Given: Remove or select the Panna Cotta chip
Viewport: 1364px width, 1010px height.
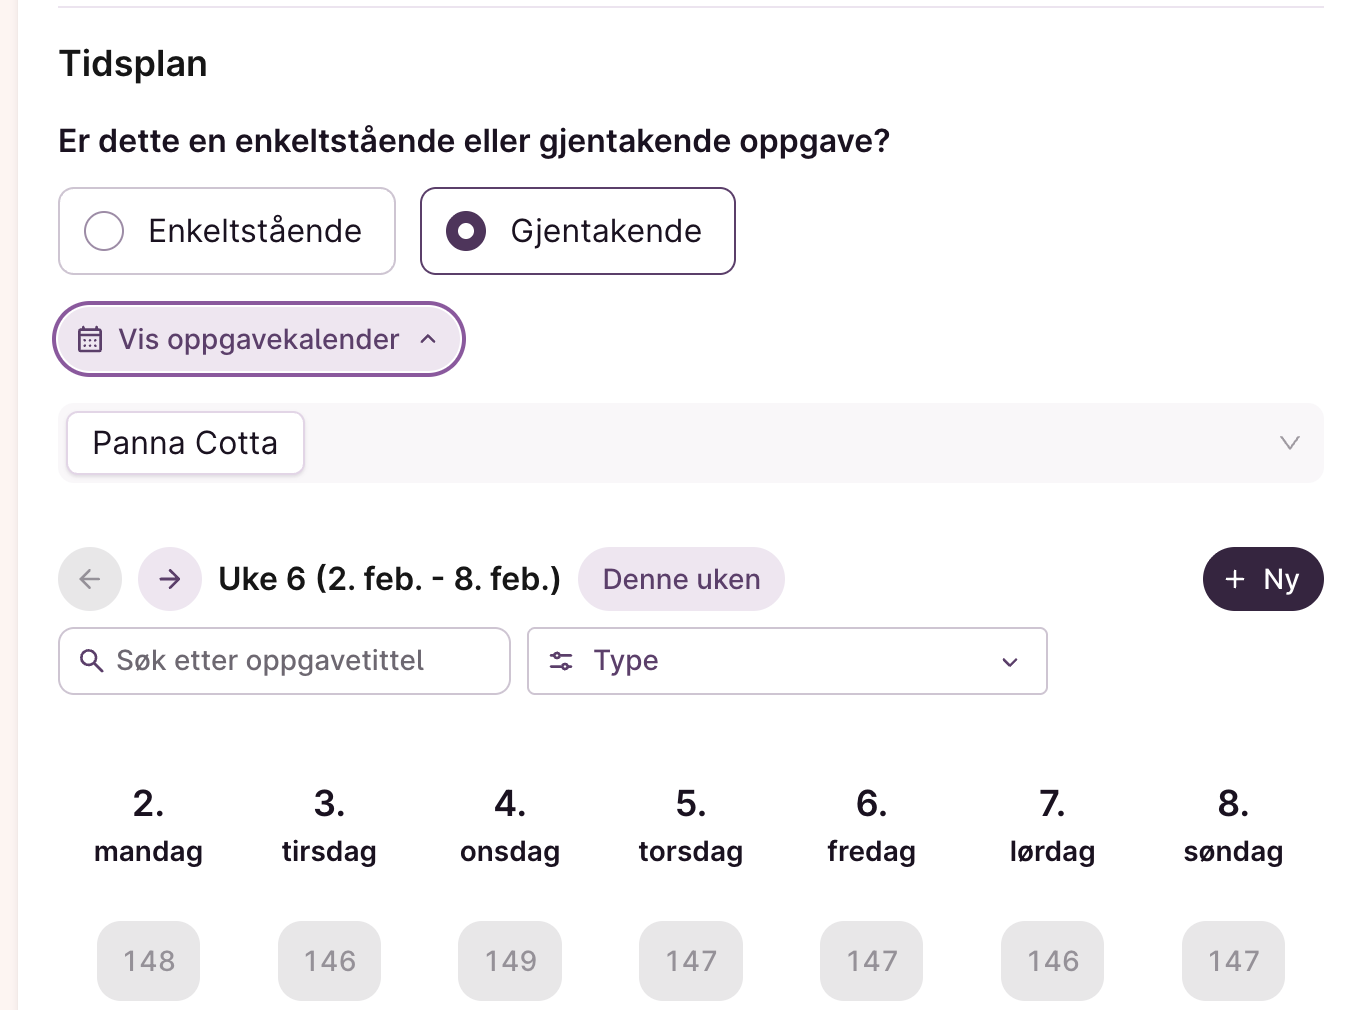Looking at the screenshot, I should [x=185, y=443].
